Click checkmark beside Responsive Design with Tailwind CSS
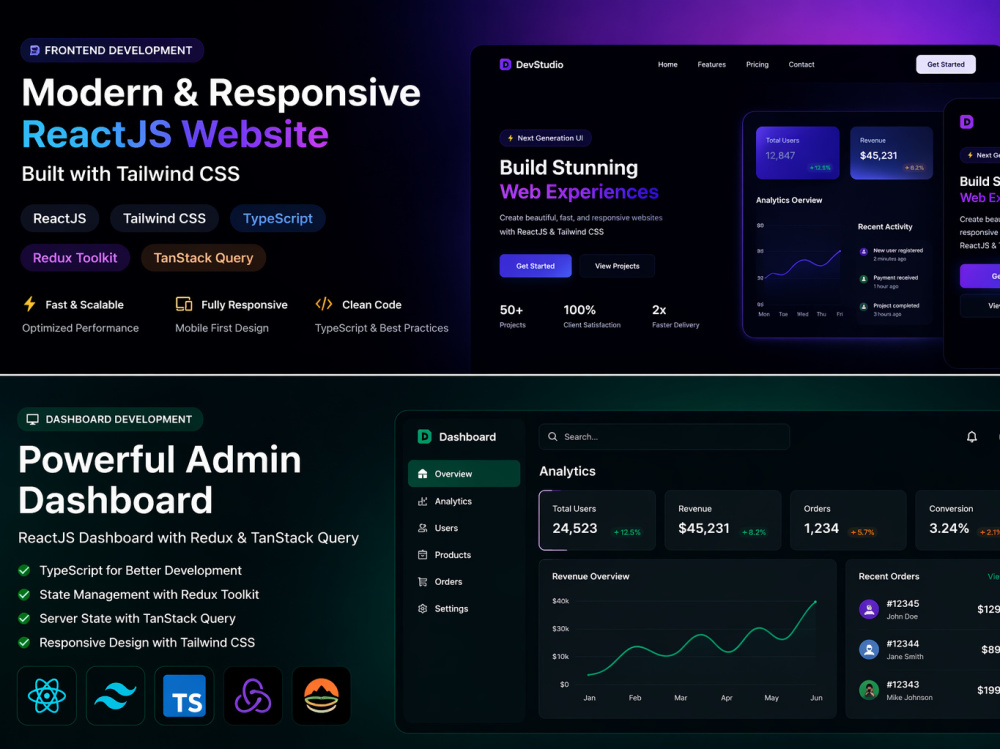The height and width of the screenshot is (749, 1000). (x=24, y=642)
